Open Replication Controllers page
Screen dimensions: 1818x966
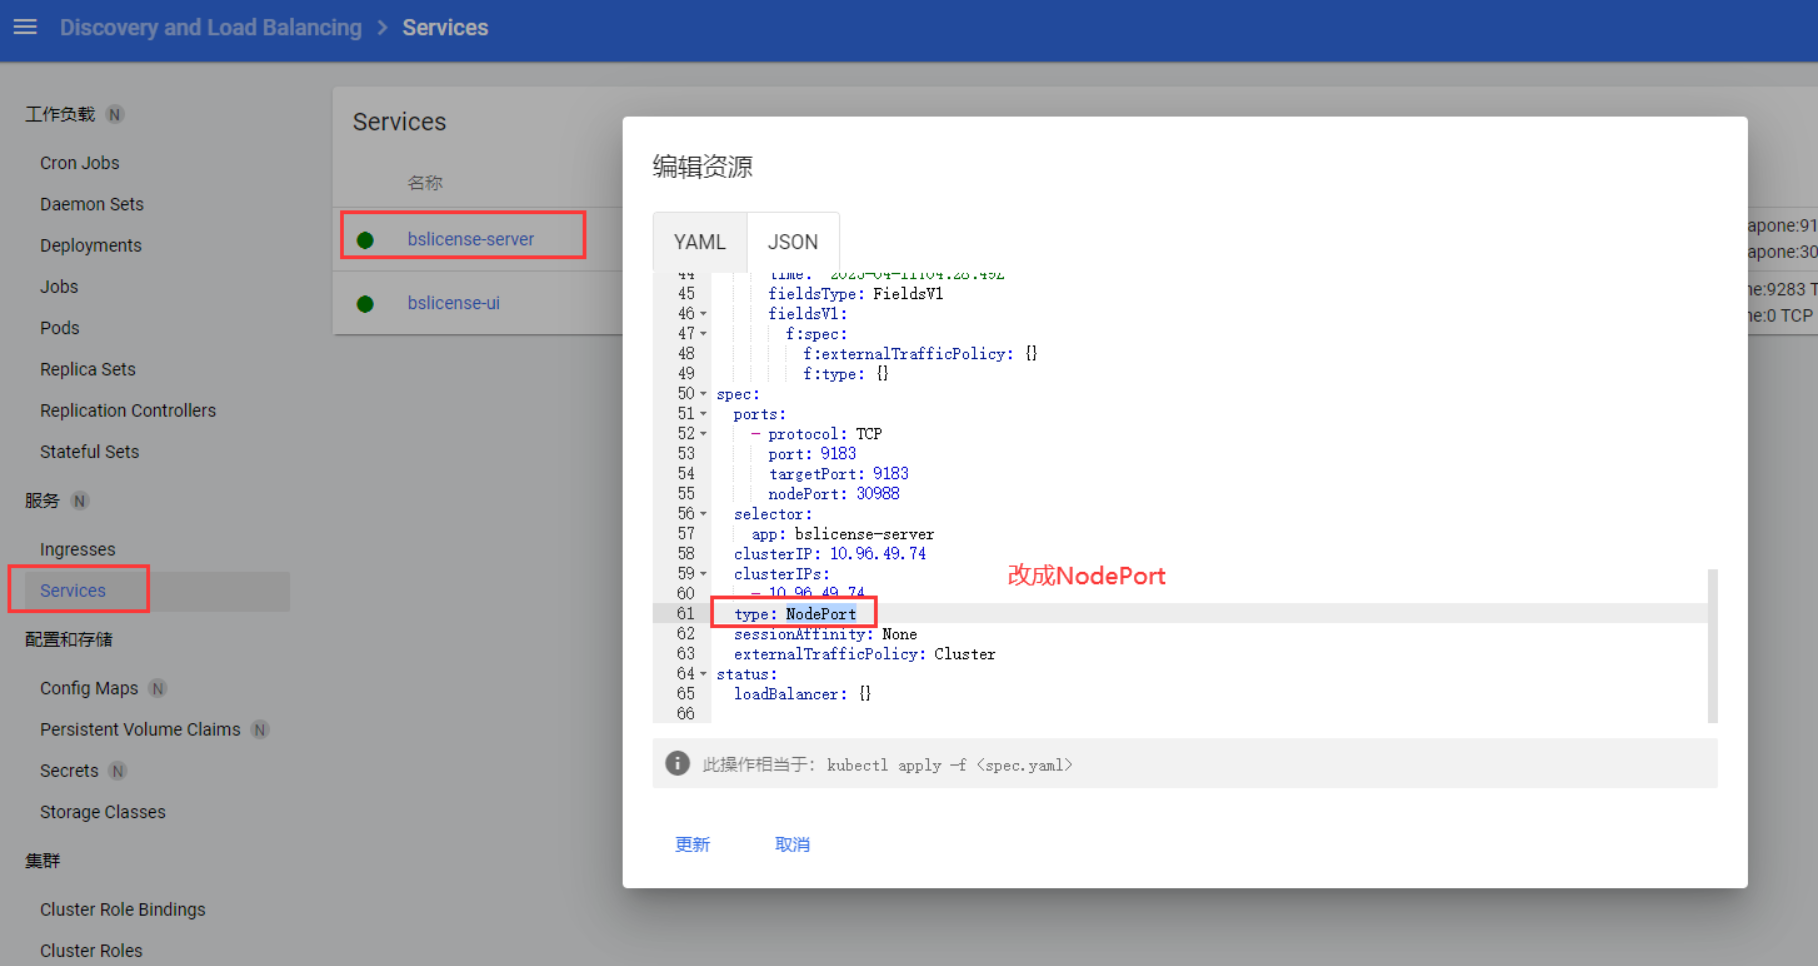[x=128, y=410]
